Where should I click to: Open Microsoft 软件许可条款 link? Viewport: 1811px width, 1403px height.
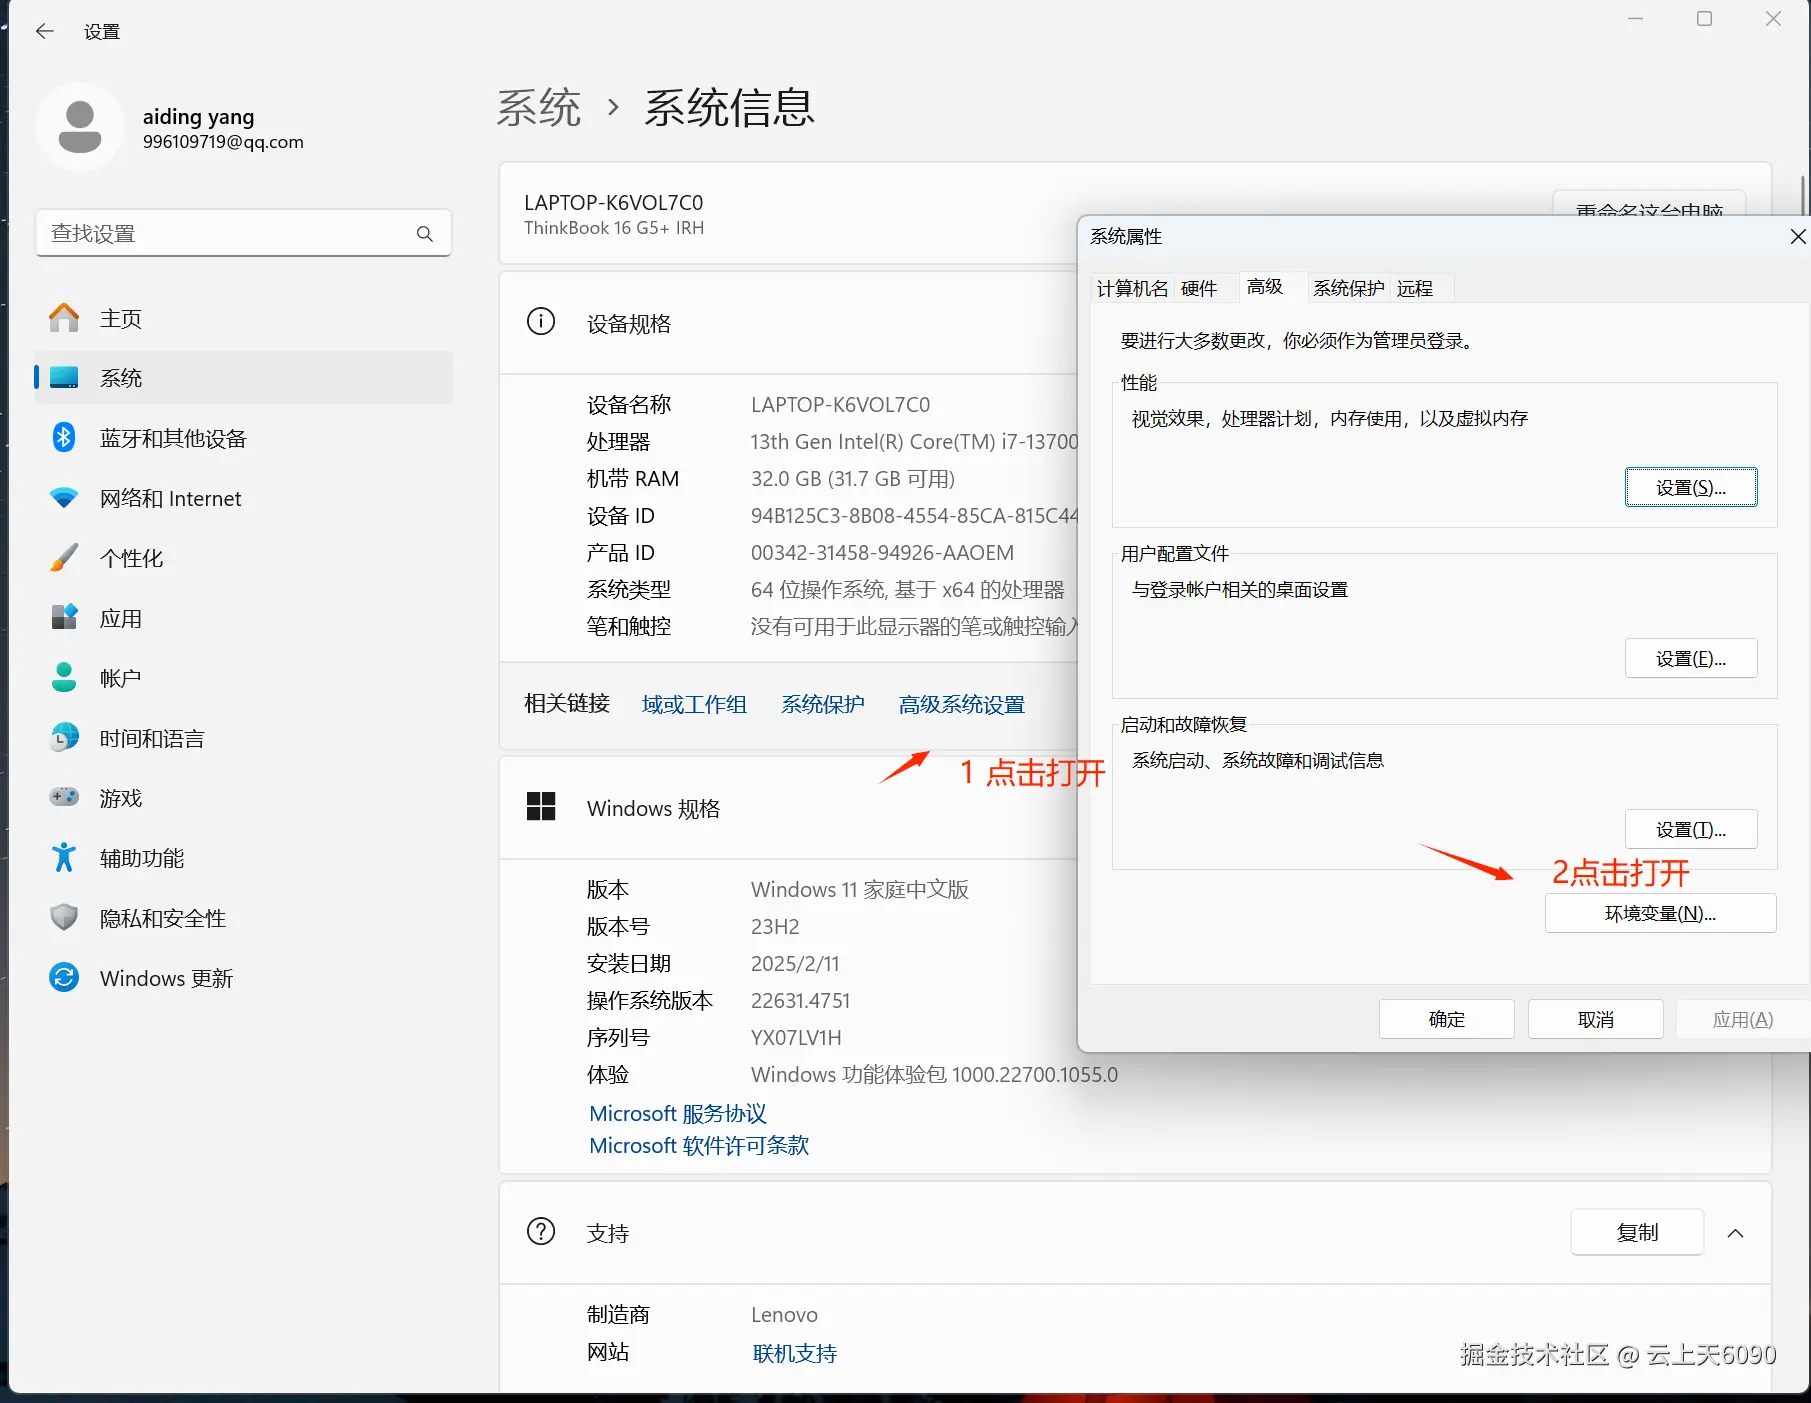coord(699,1145)
